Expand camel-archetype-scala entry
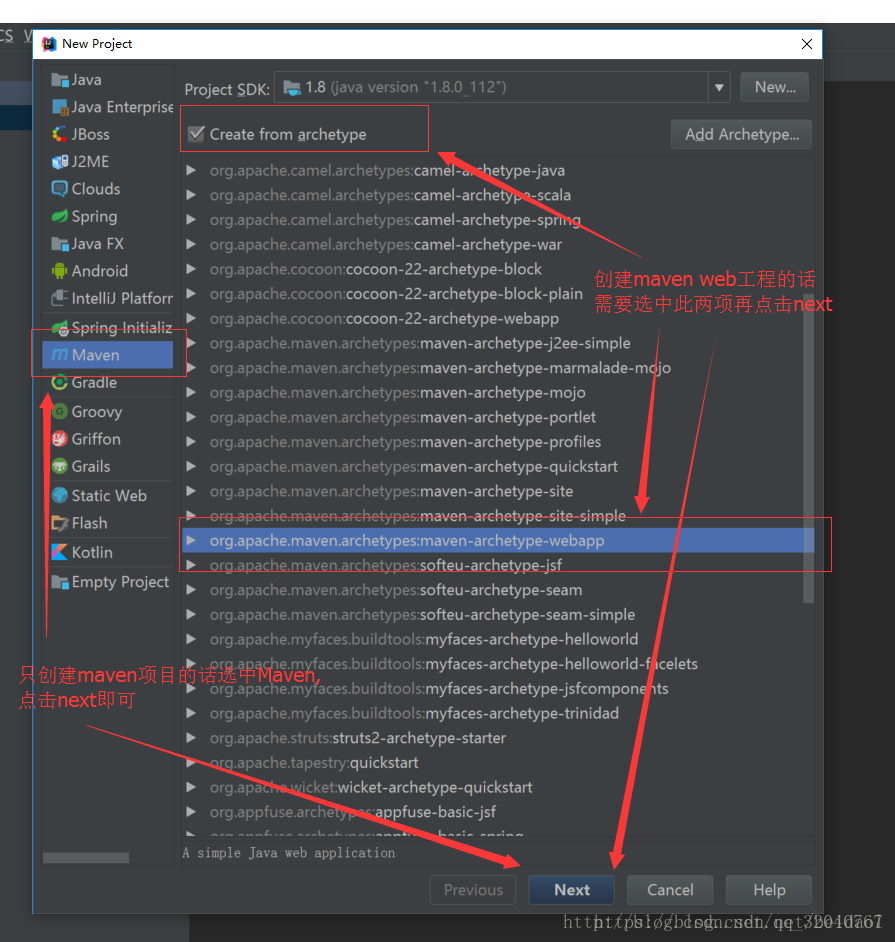The height and width of the screenshot is (942, 895). point(191,195)
